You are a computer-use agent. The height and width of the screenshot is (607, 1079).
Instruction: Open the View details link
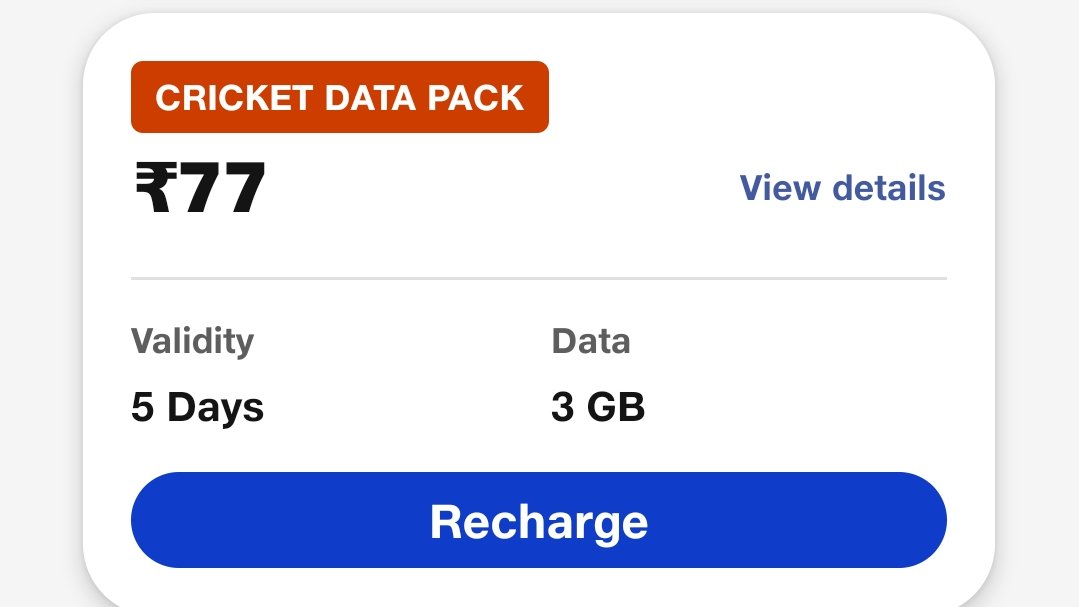[x=842, y=188]
